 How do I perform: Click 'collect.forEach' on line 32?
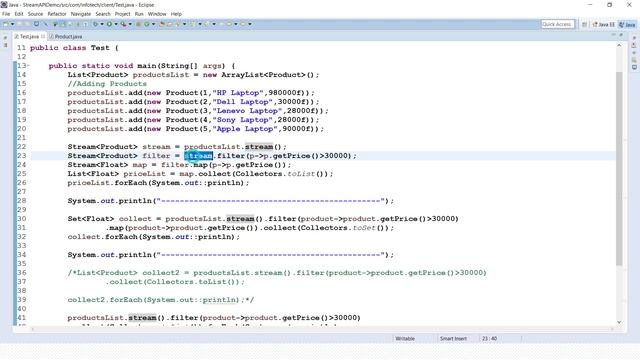coord(102,237)
